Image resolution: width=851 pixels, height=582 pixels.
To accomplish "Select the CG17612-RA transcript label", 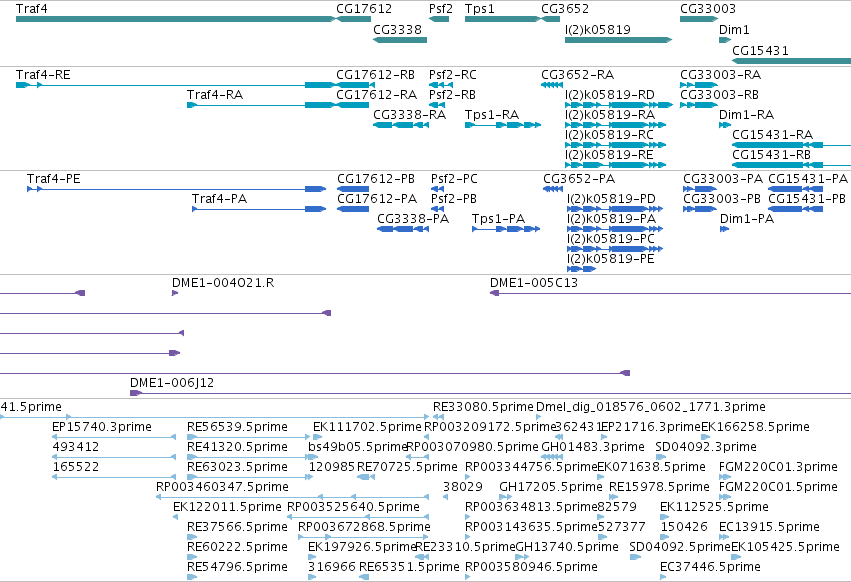I will point(376,94).
